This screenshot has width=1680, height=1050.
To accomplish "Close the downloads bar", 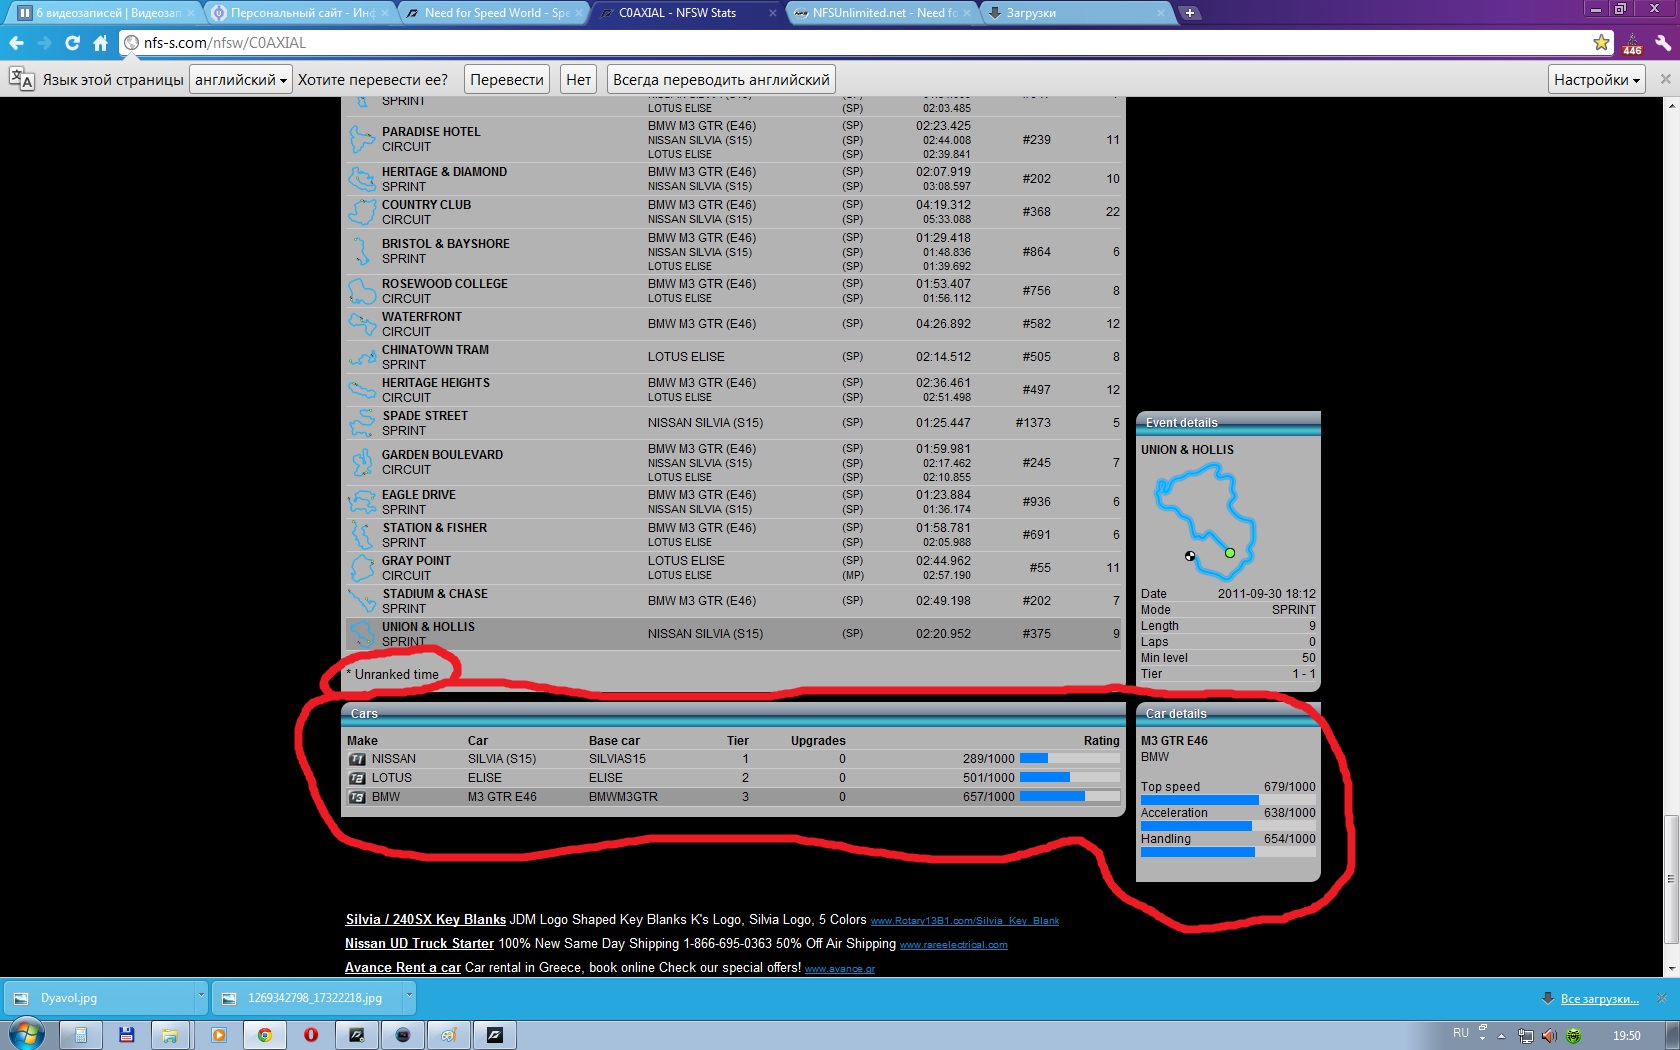I will [1662, 998].
